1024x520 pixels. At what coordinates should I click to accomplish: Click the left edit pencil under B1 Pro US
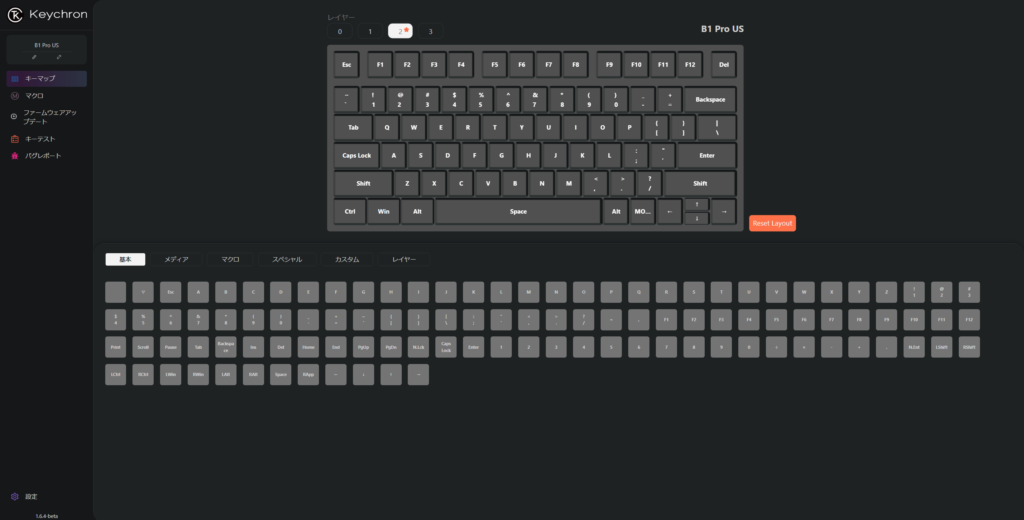pyautogui.click(x=34, y=57)
